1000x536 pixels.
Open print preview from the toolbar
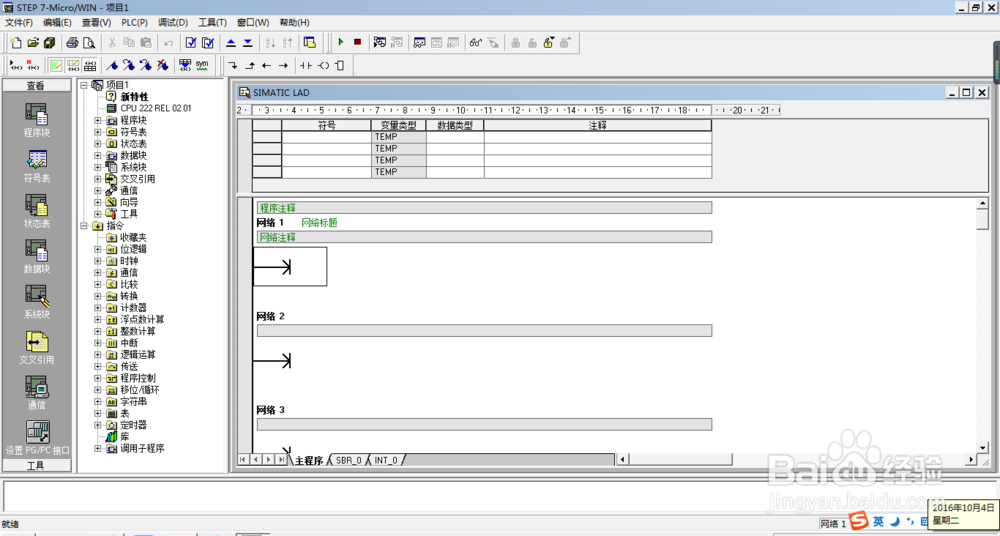[x=89, y=43]
